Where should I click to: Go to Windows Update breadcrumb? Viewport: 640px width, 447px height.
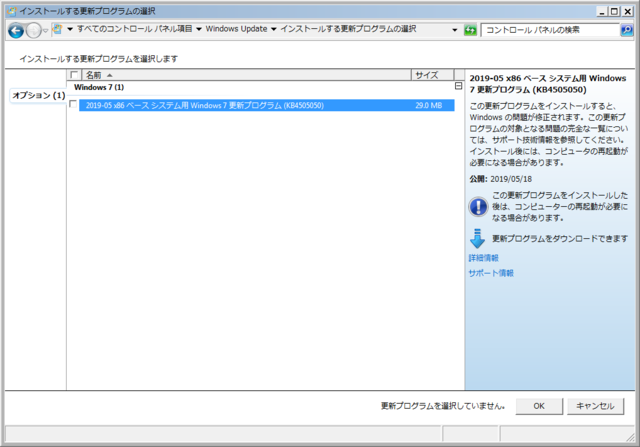(236, 29)
